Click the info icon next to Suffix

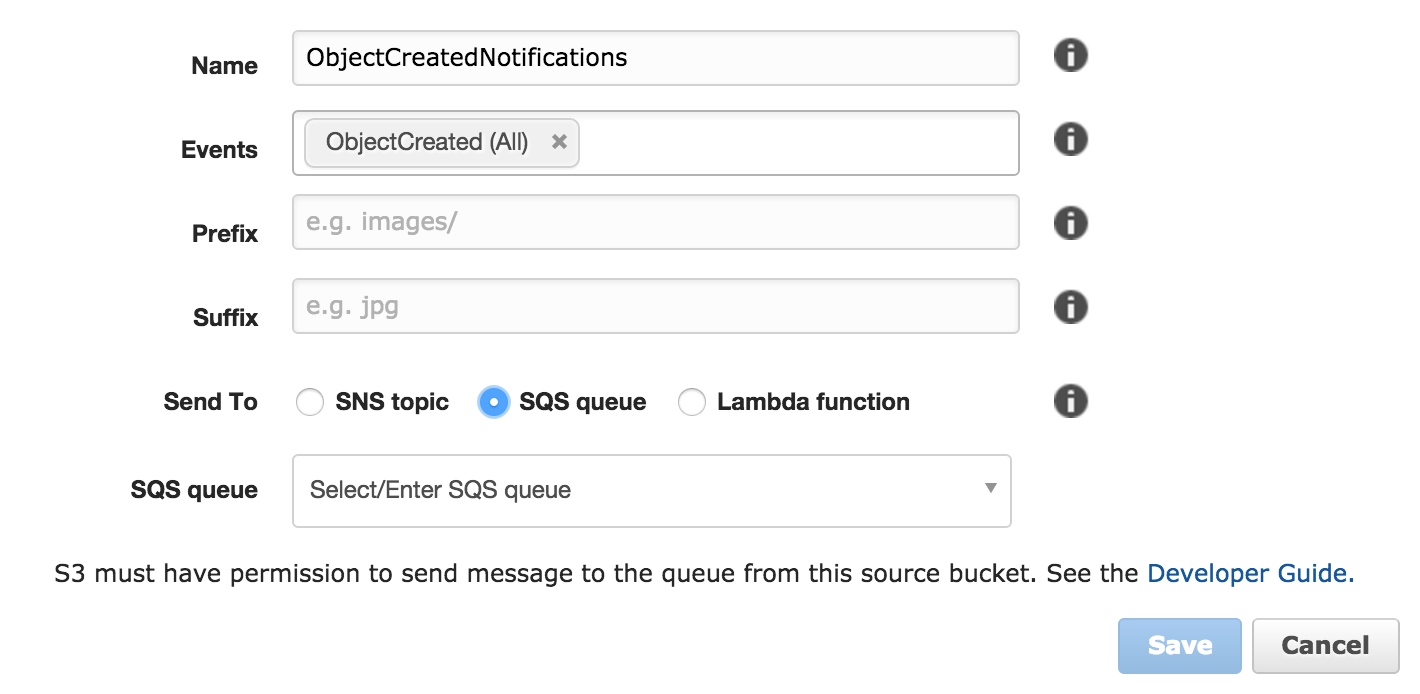click(x=1069, y=307)
